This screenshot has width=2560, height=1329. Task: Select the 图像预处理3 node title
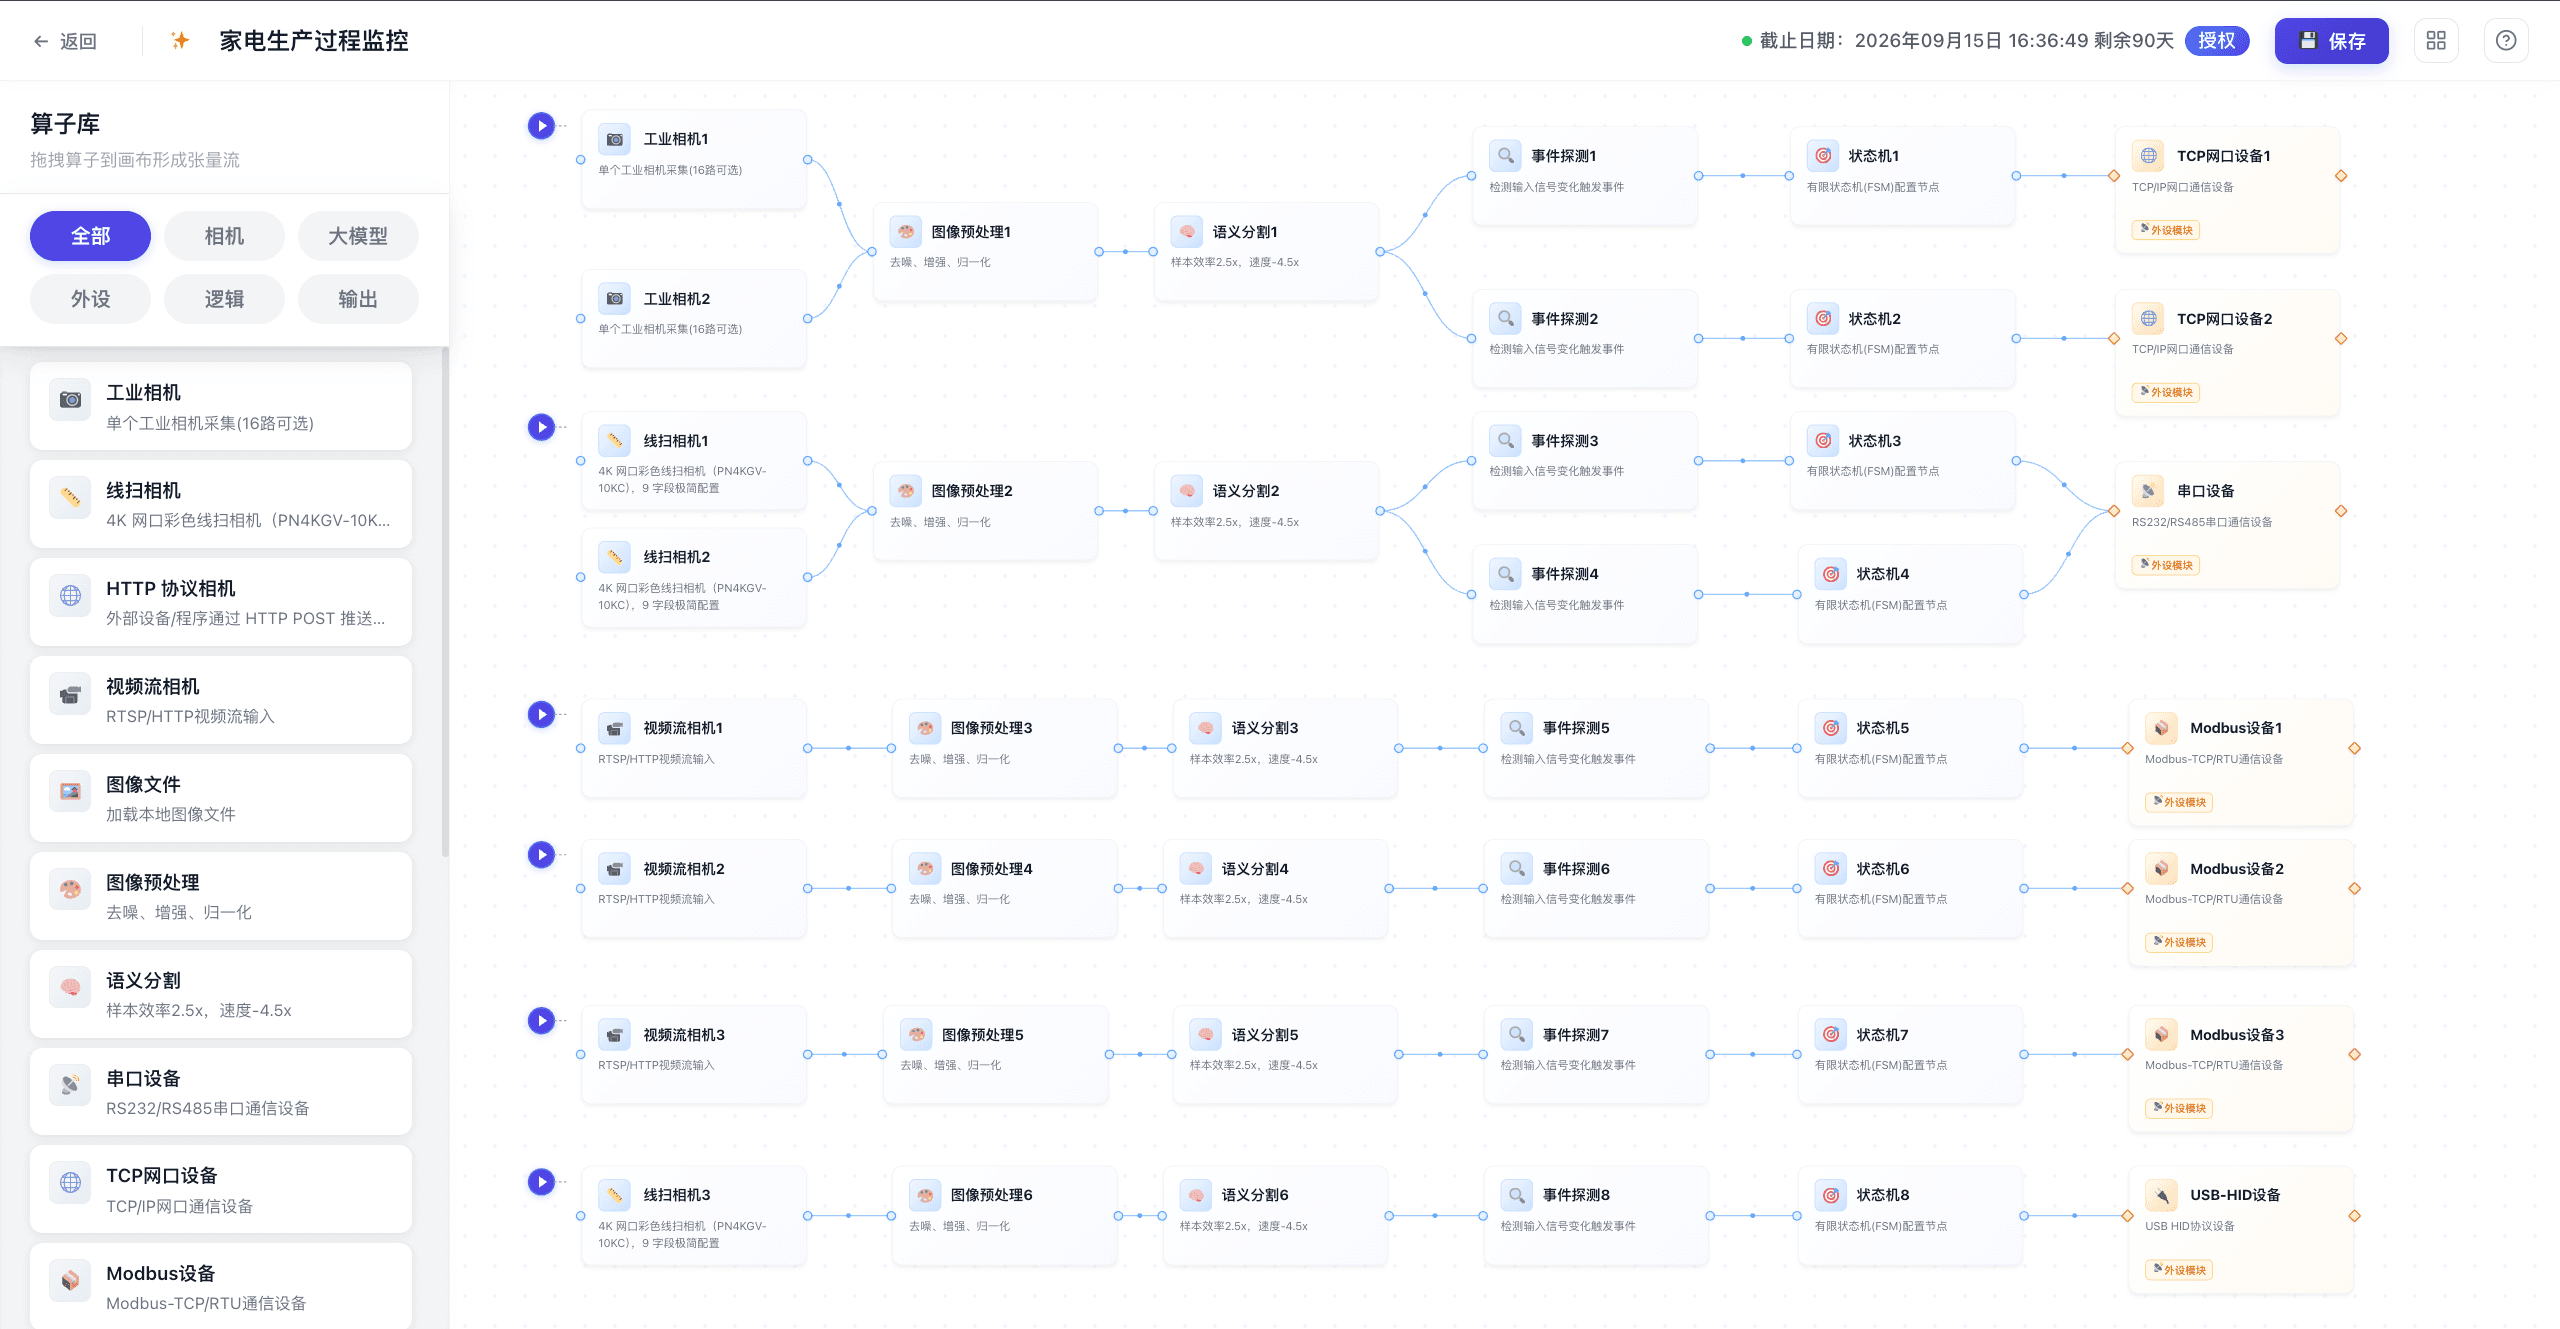tap(991, 728)
